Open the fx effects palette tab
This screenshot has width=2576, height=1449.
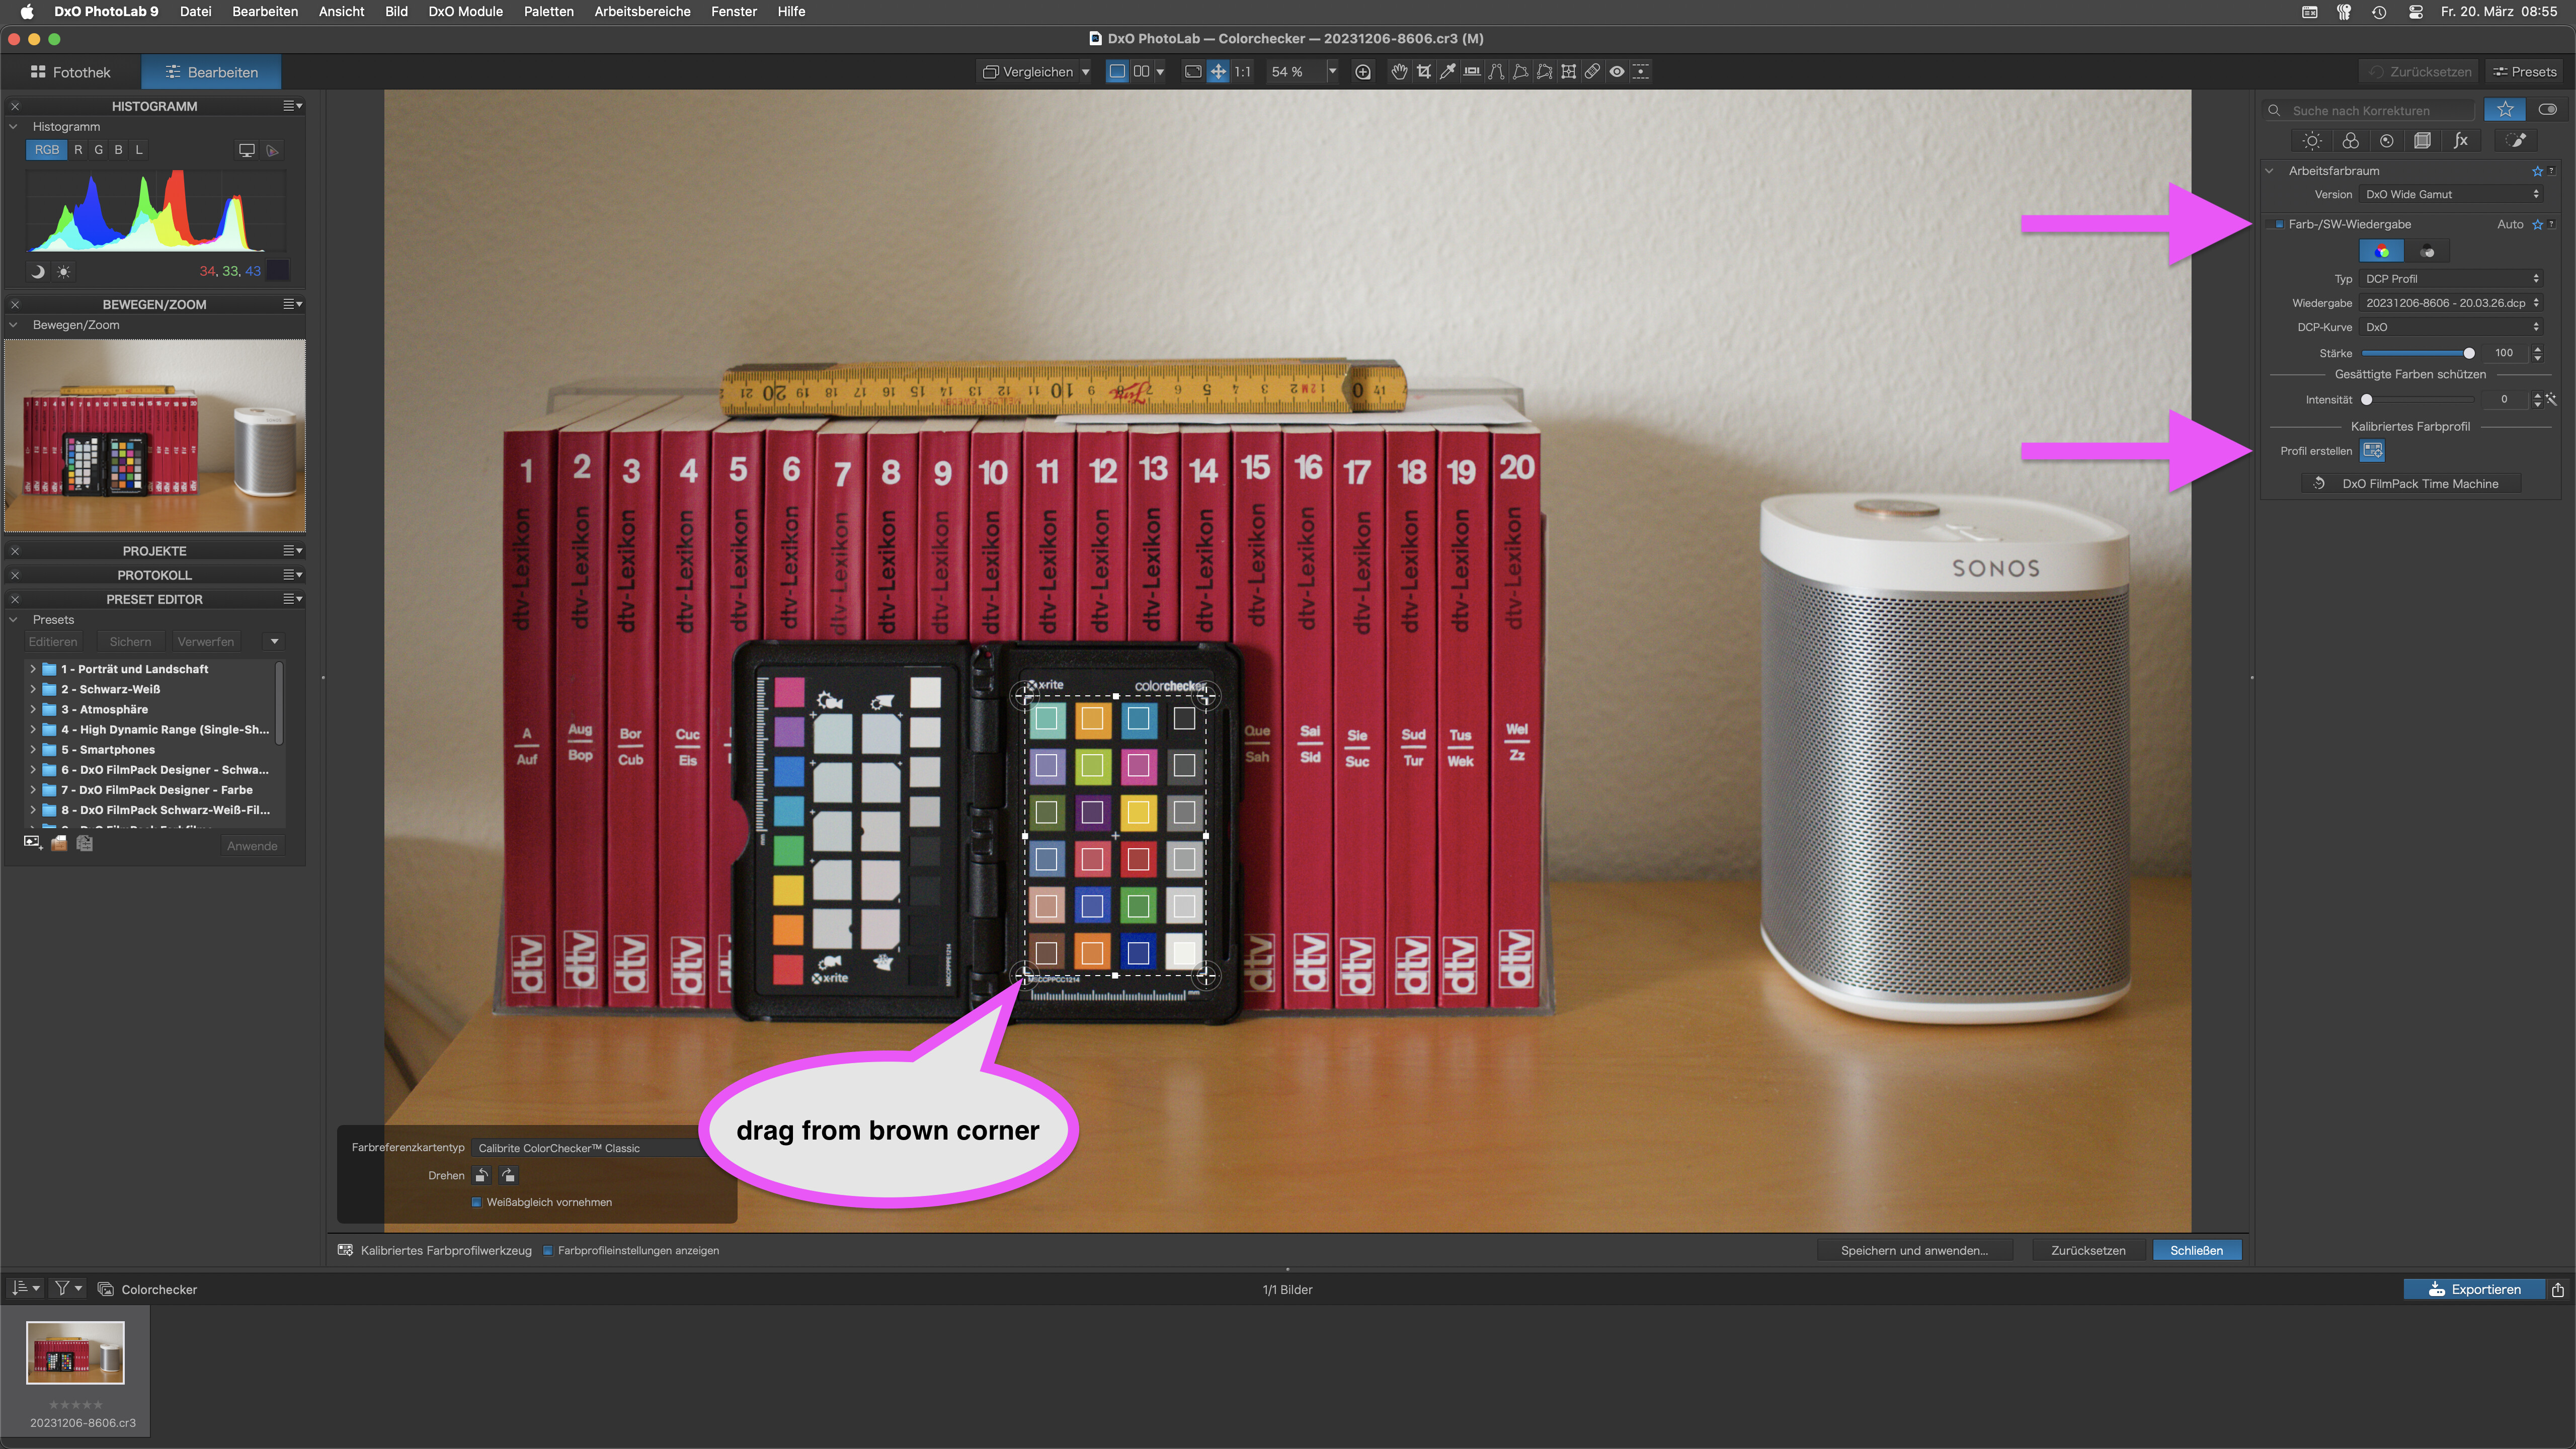point(2460,141)
